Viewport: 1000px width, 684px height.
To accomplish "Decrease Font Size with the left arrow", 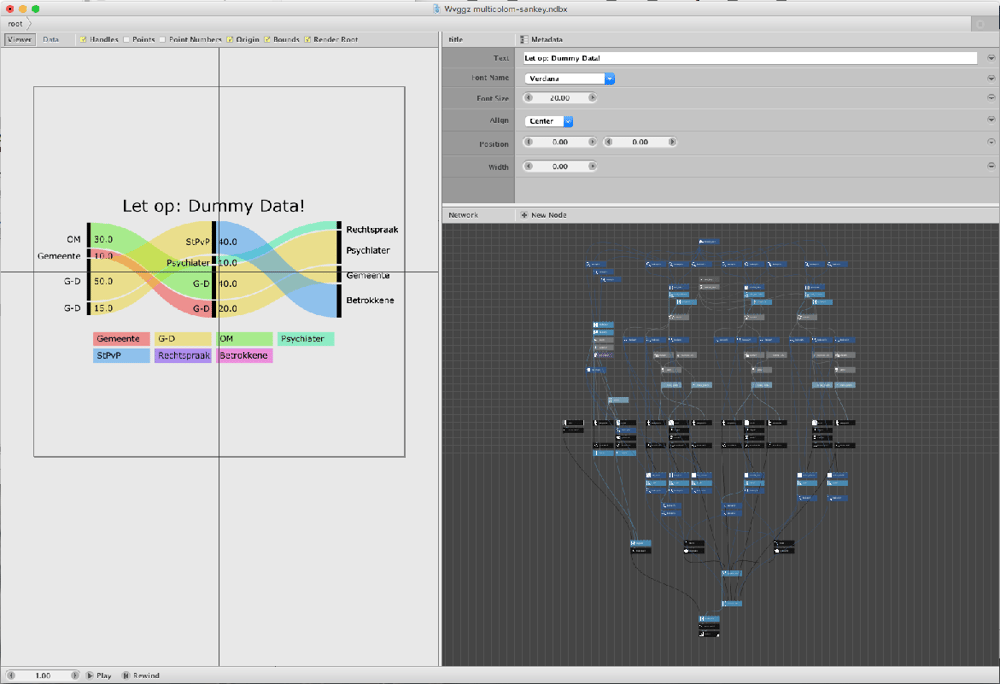I will coord(528,98).
